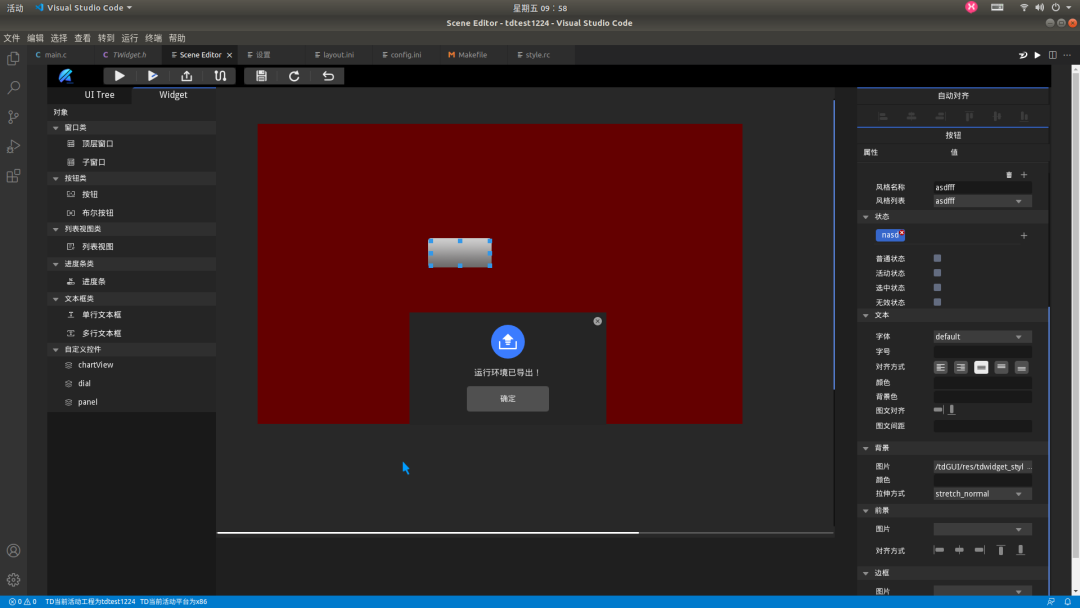Switch to the UI Tree tab
This screenshot has width=1080, height=608.
tap(99, 95)
